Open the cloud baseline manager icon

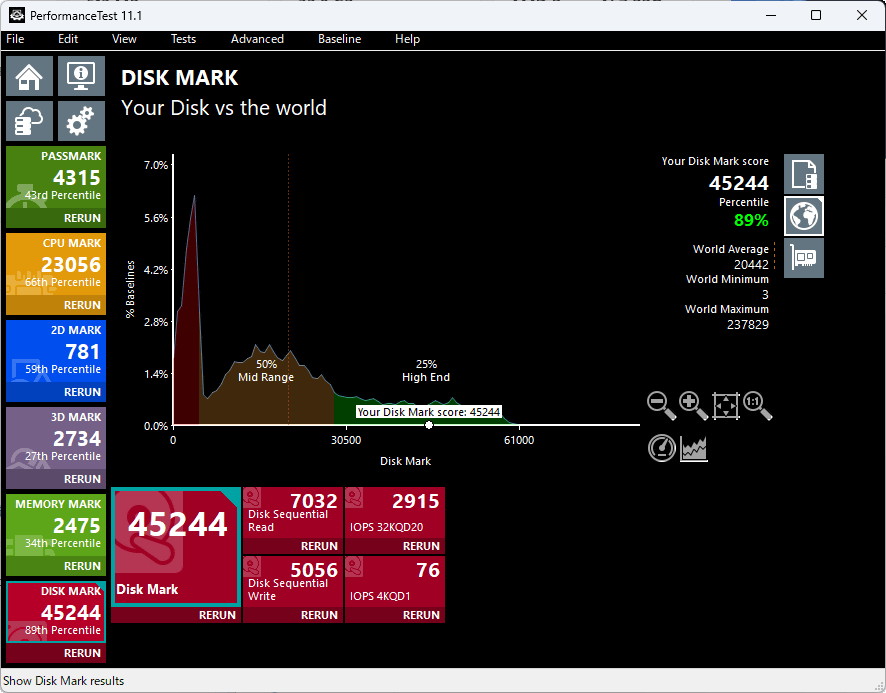click(30, 121)
